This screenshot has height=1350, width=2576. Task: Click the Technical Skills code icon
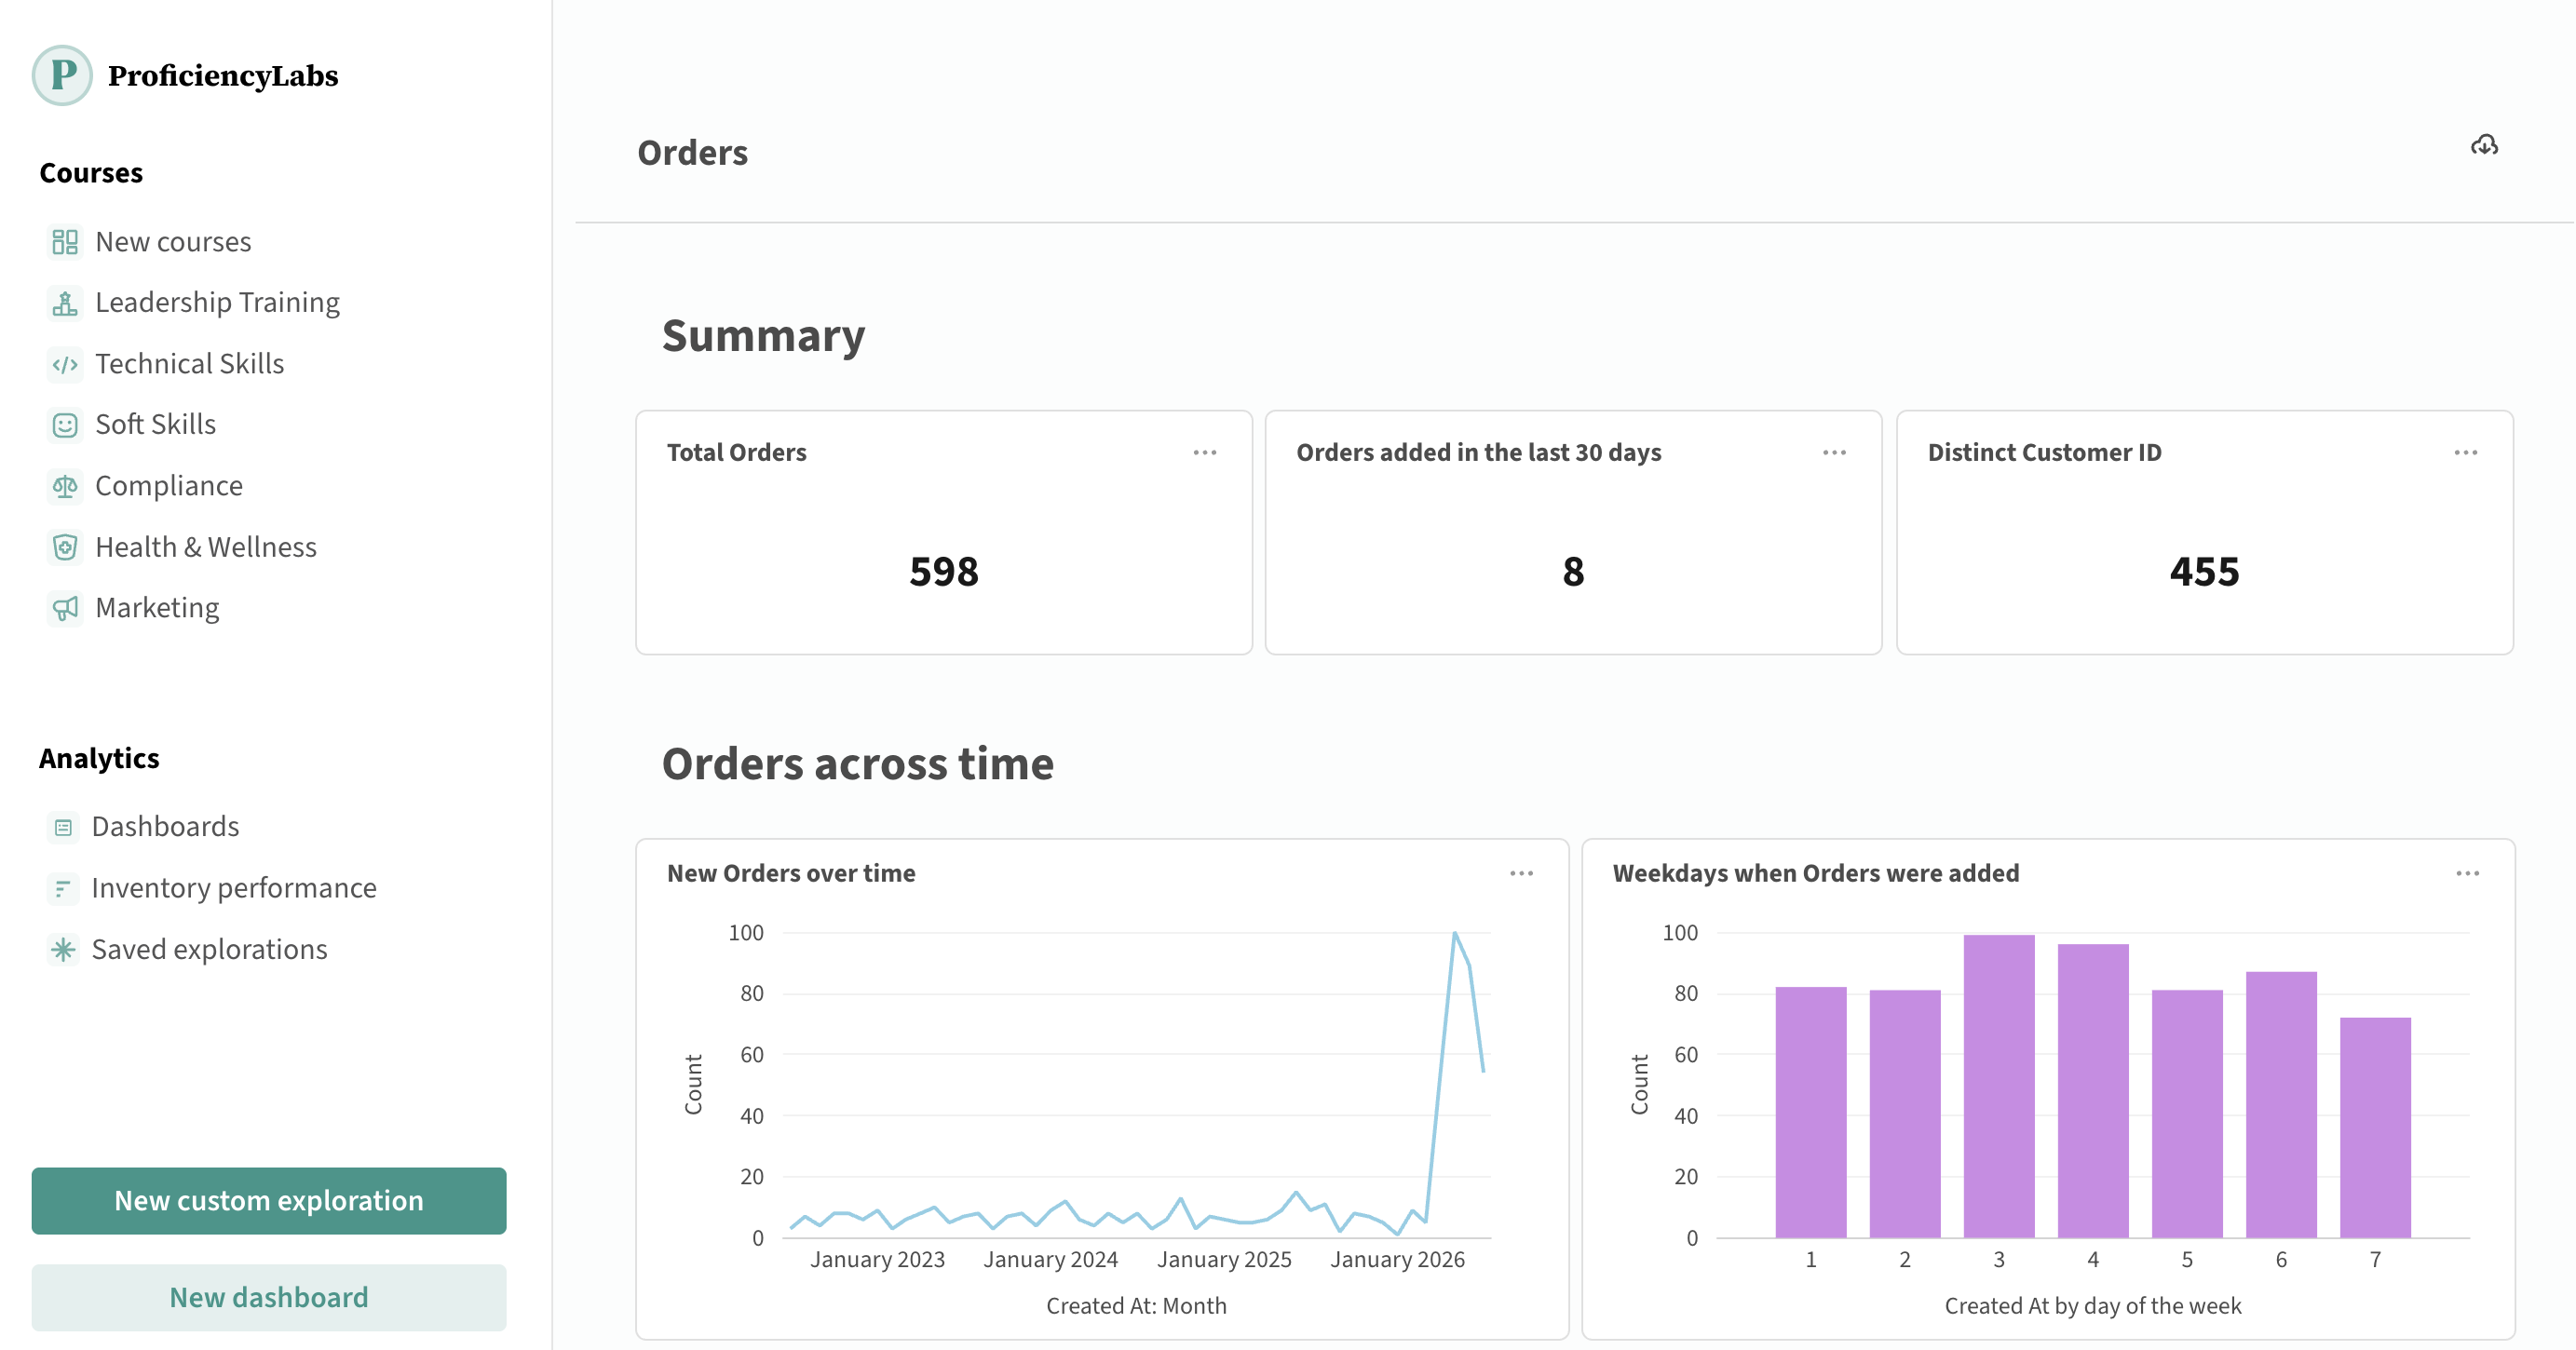[x=65, y=364]
